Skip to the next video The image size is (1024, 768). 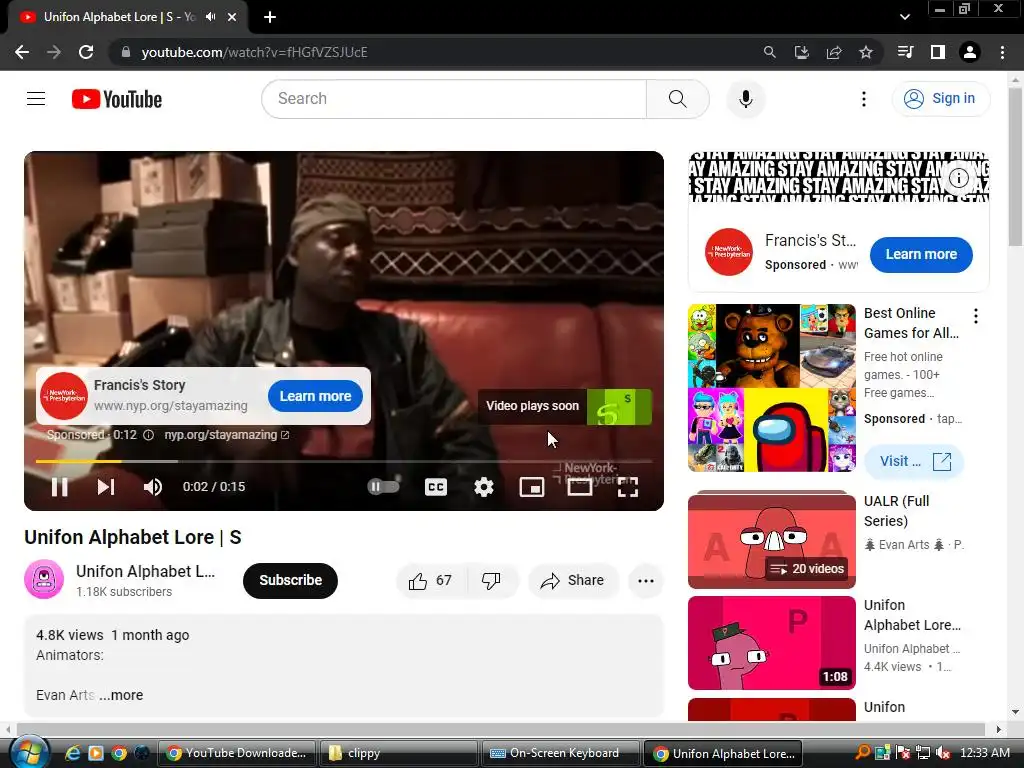tap(106, 487)
